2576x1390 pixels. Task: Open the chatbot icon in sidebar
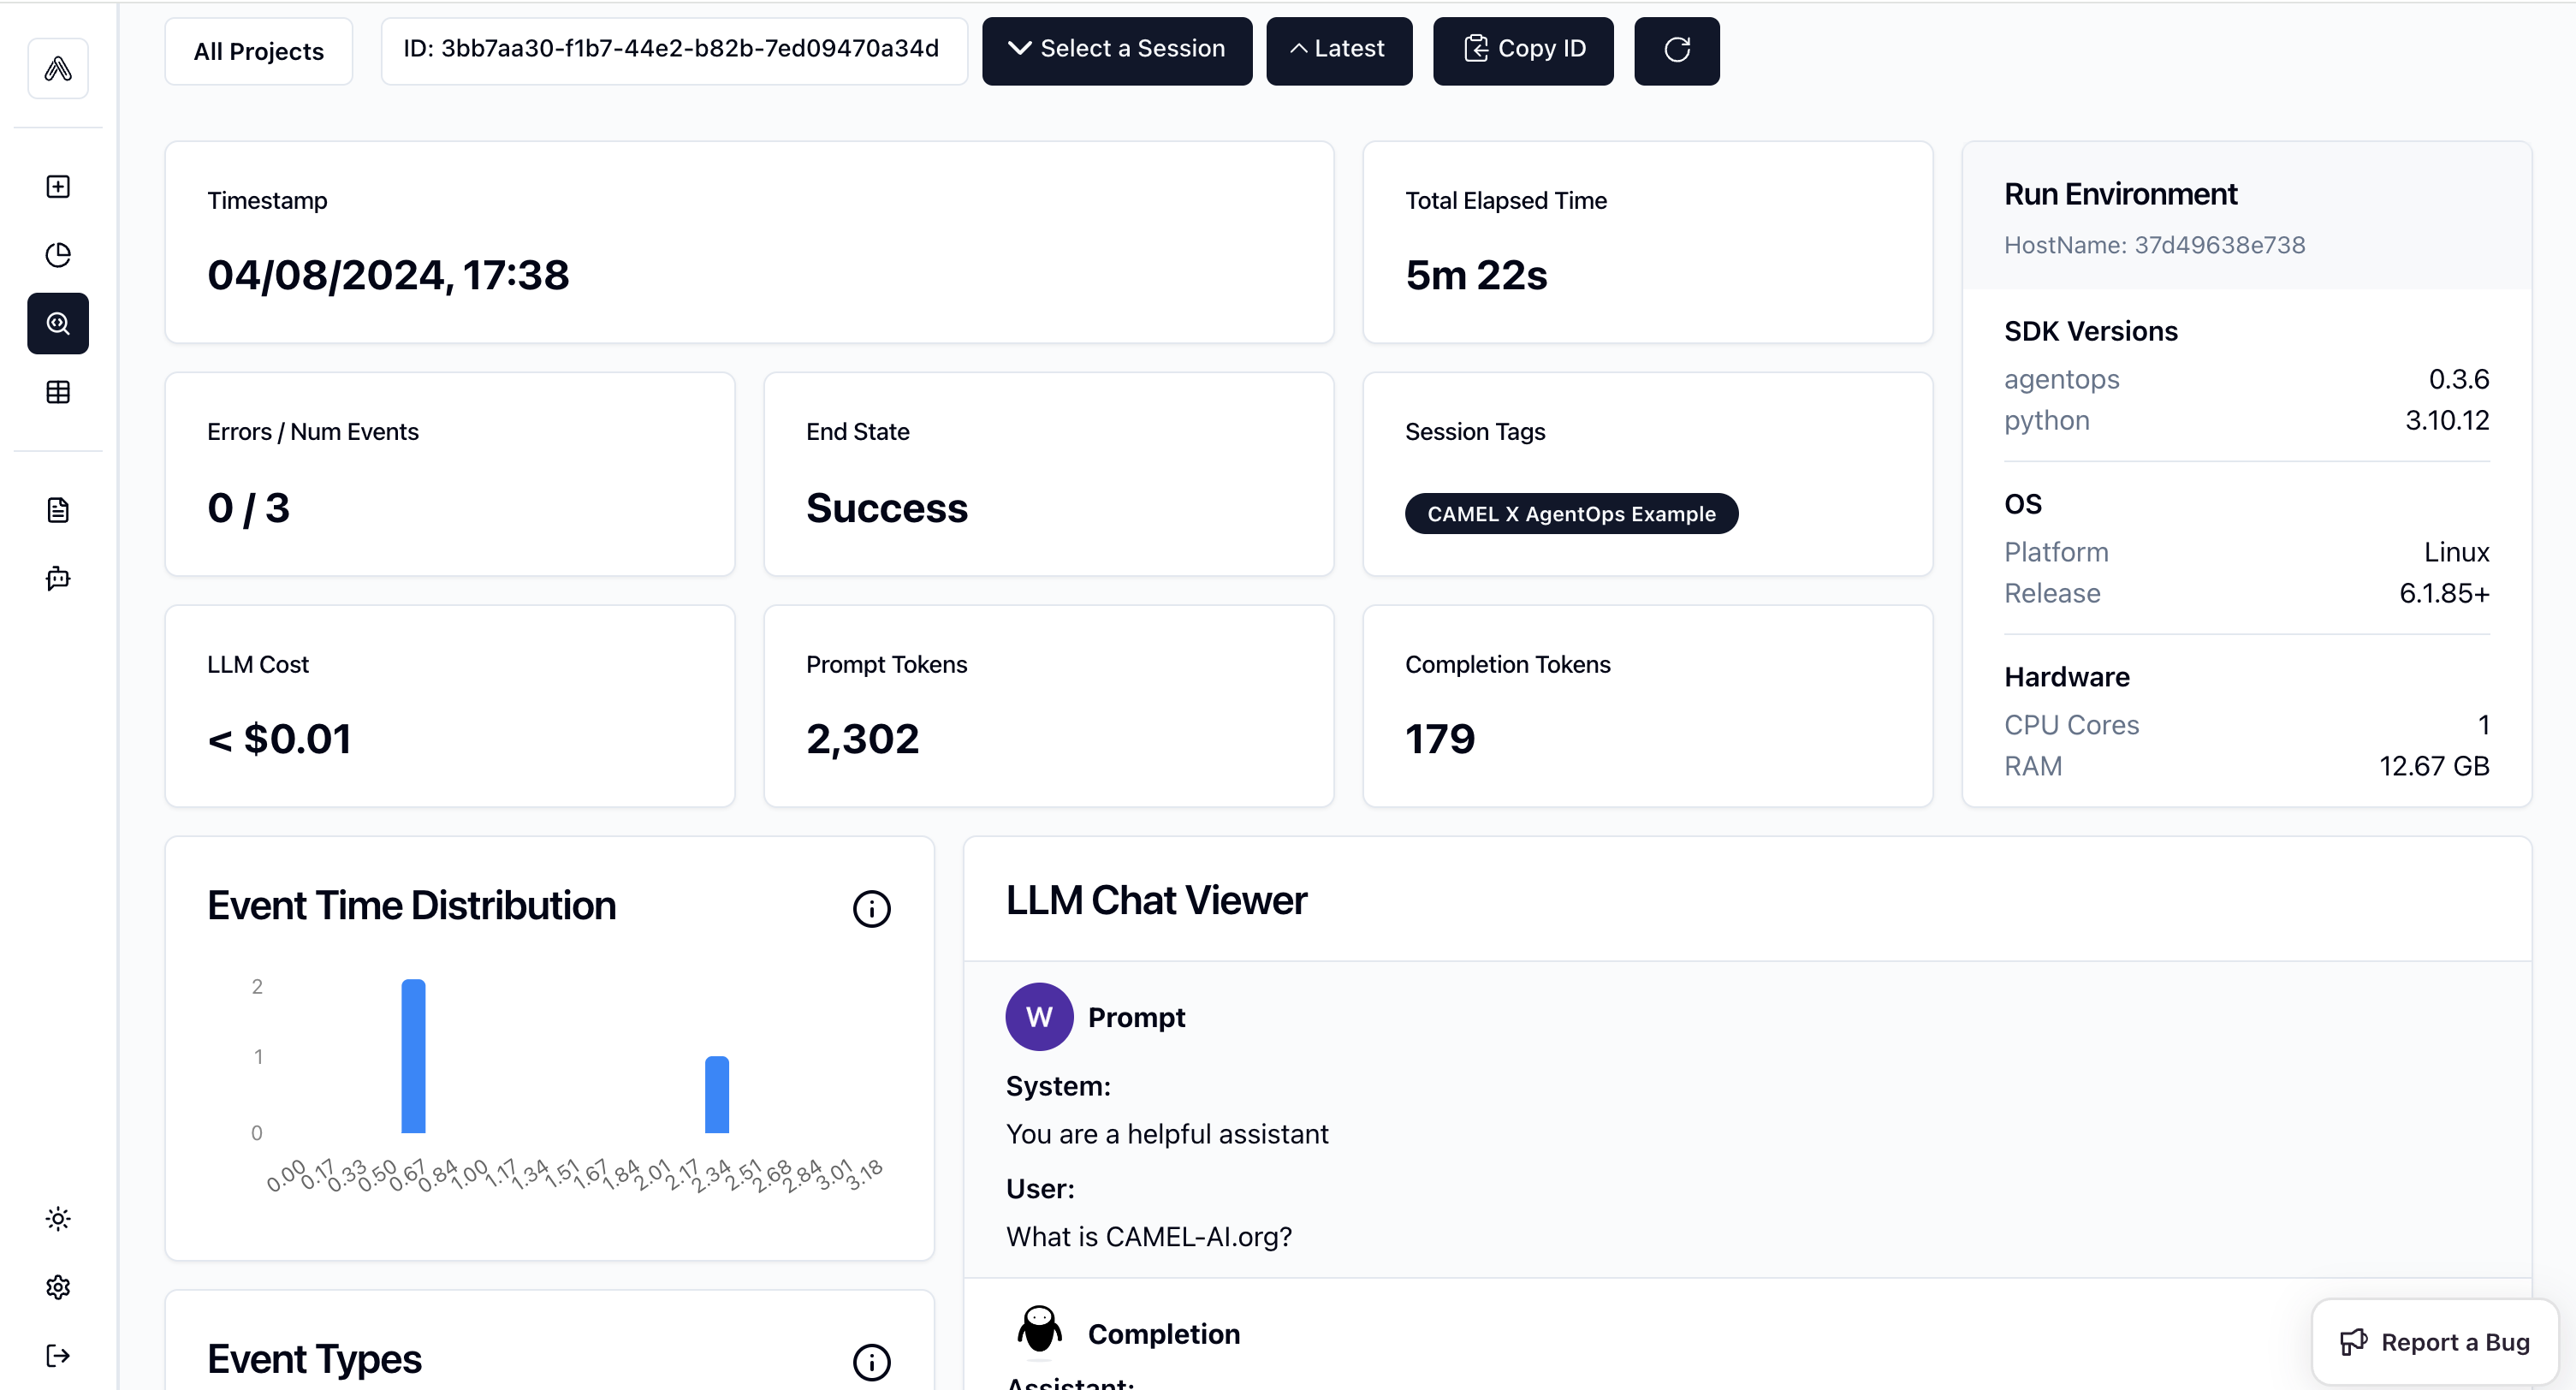point(58,578)
